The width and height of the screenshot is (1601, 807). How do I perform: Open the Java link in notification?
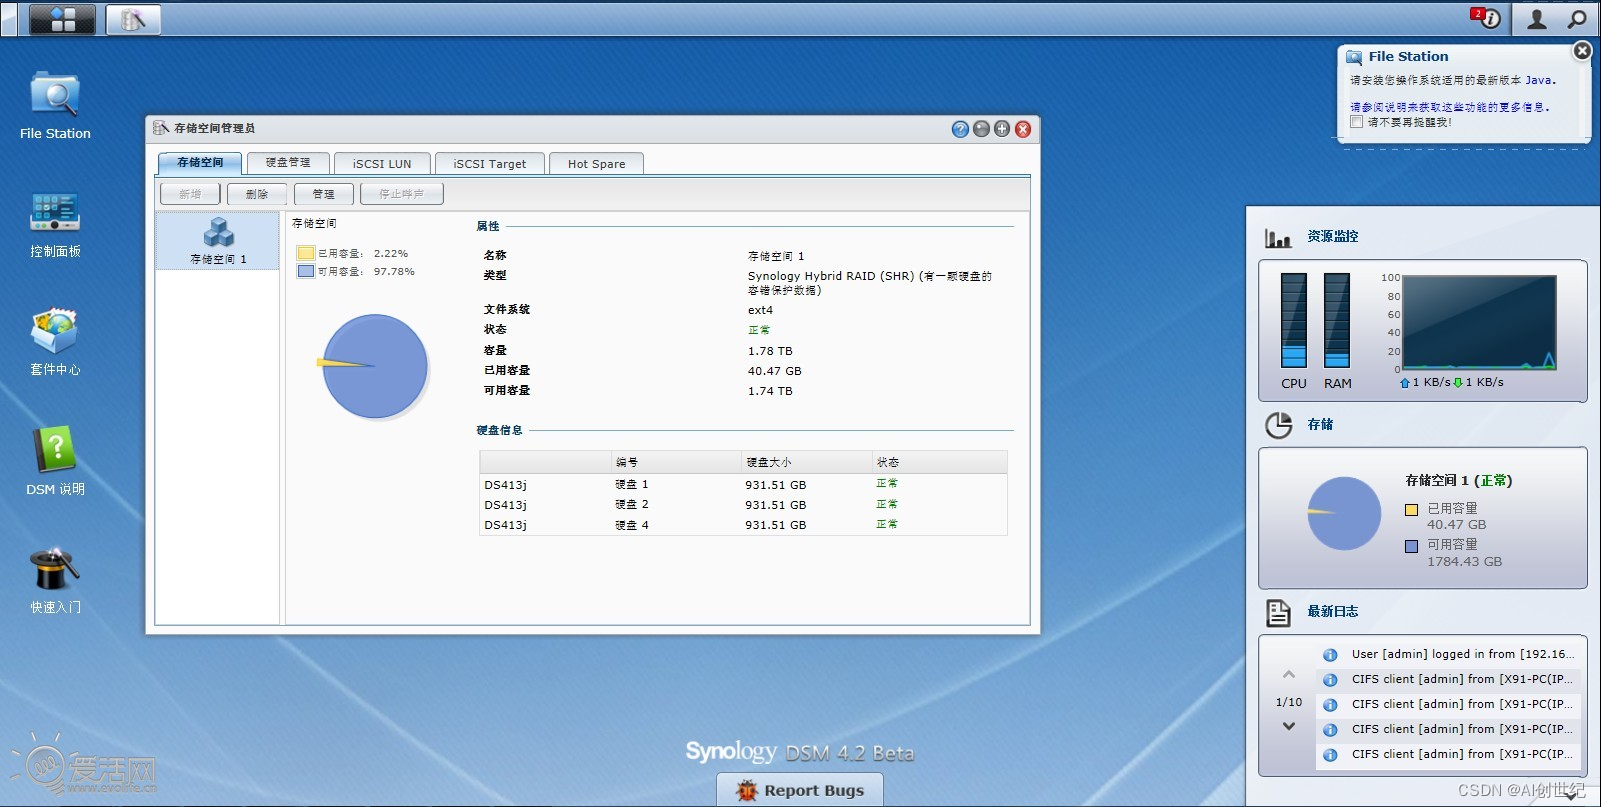[x=1538, y=80]
